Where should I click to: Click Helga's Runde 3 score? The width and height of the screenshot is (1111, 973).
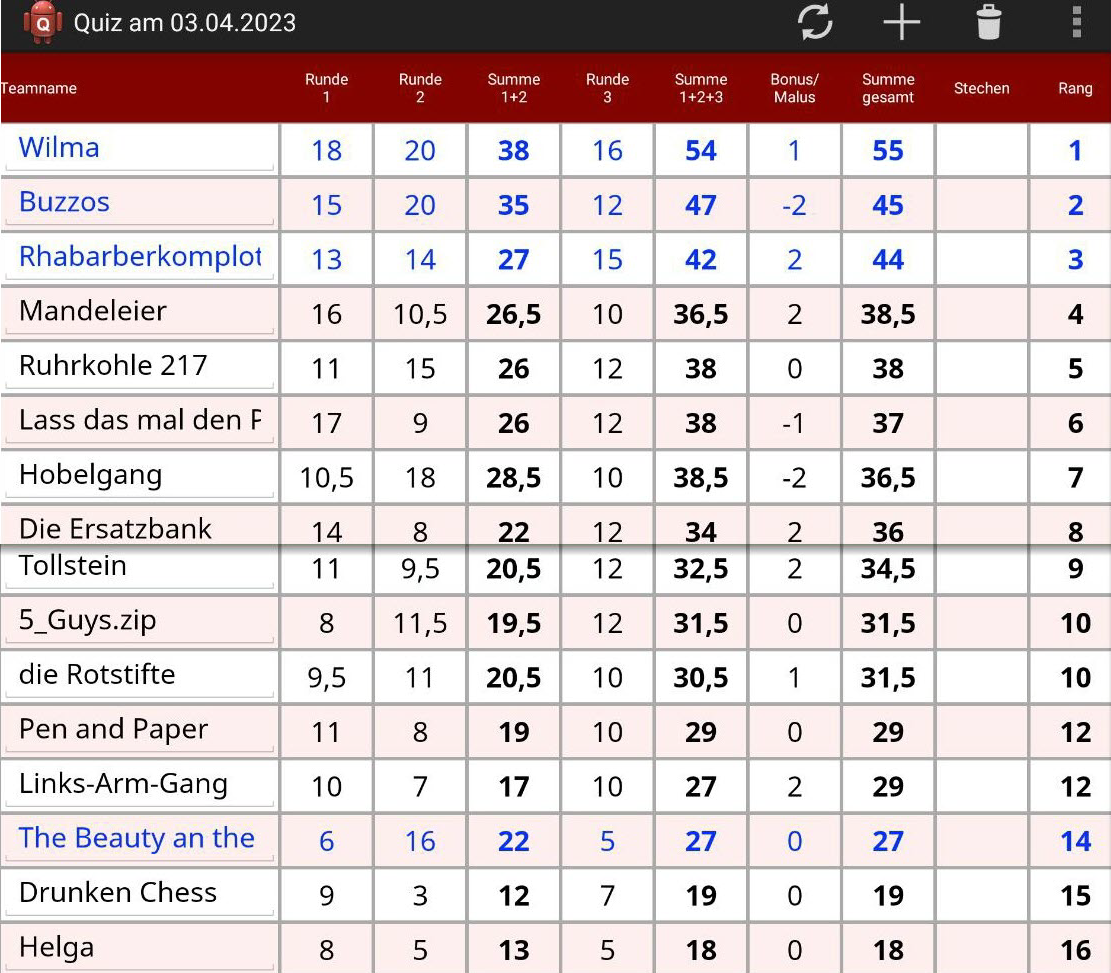[607, 949]
